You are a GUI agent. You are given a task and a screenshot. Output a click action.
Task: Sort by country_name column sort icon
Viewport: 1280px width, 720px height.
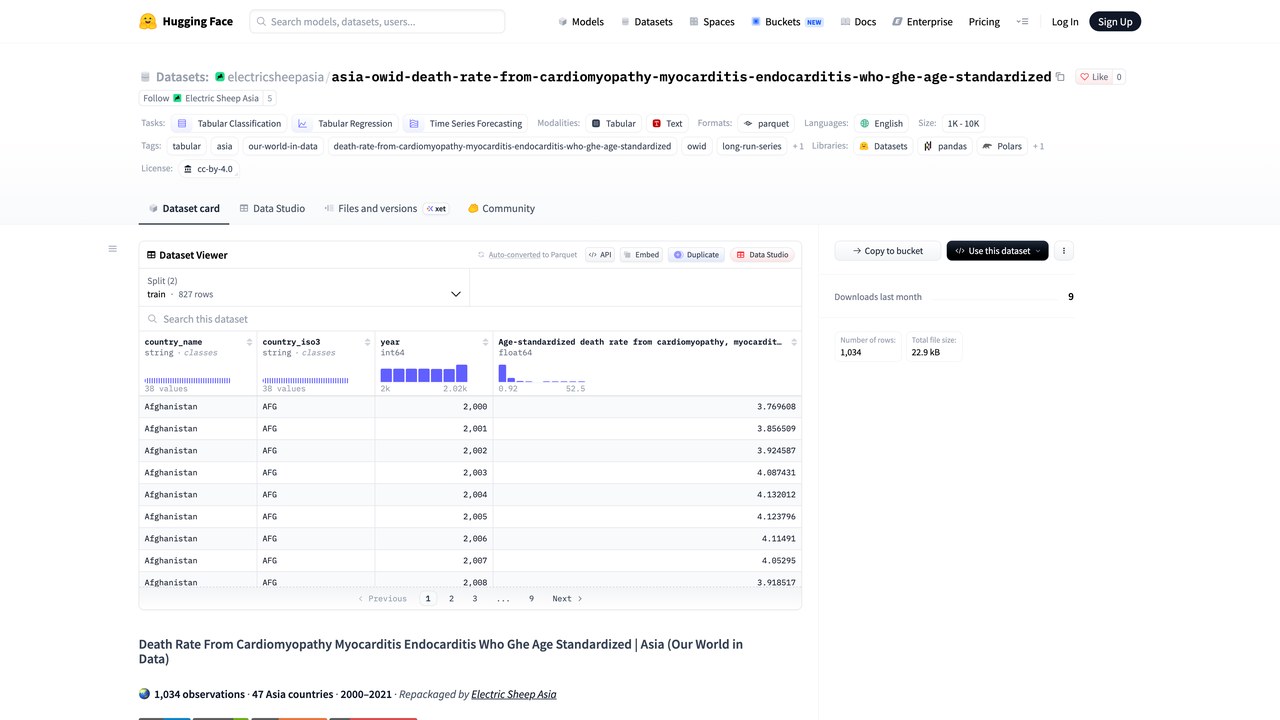[250, 342]
